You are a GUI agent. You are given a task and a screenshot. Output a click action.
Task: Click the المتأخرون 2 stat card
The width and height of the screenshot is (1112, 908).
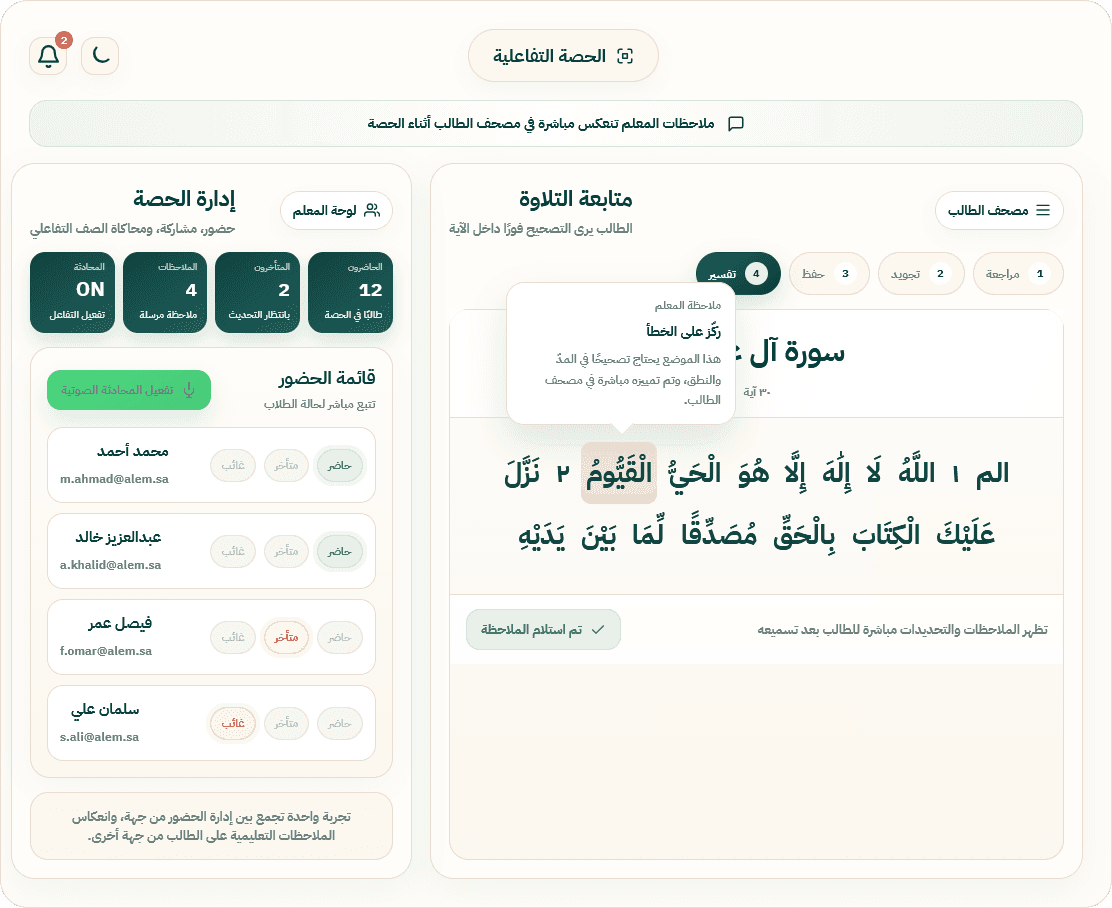click(x=257, y=292)
